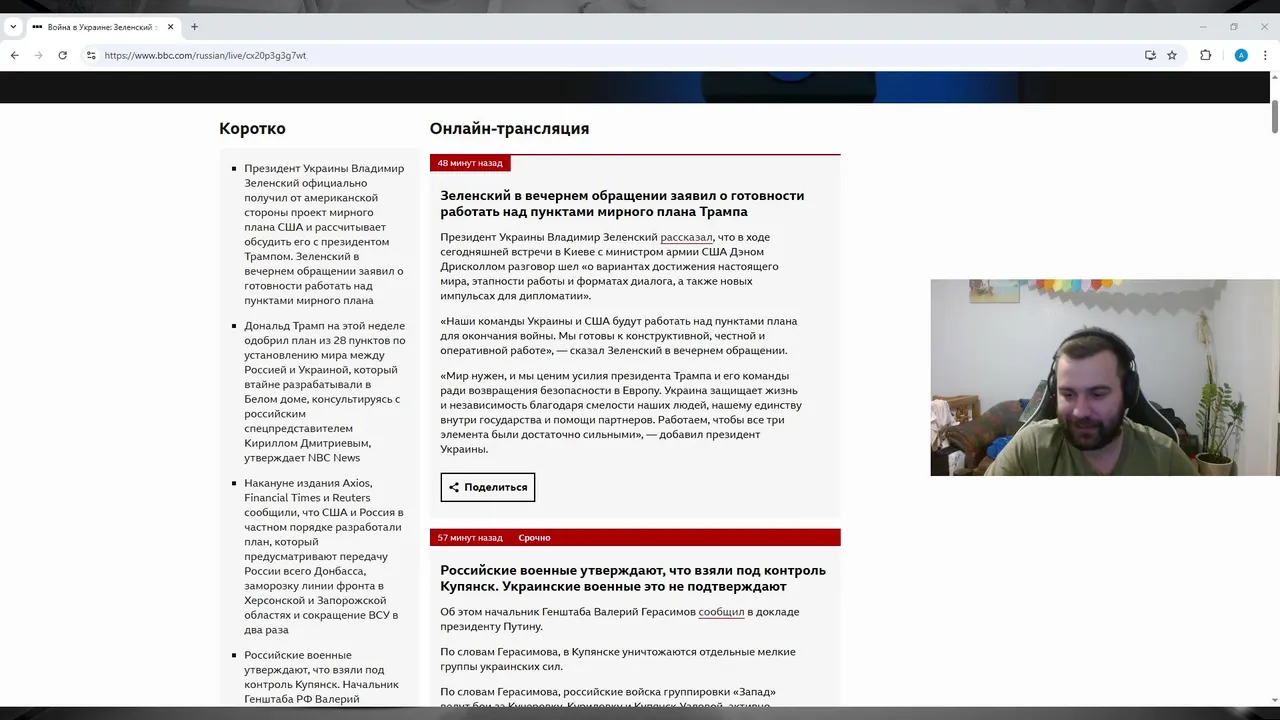Close the Война в Украине tab

pyautogui.click(x=171, y=27)
